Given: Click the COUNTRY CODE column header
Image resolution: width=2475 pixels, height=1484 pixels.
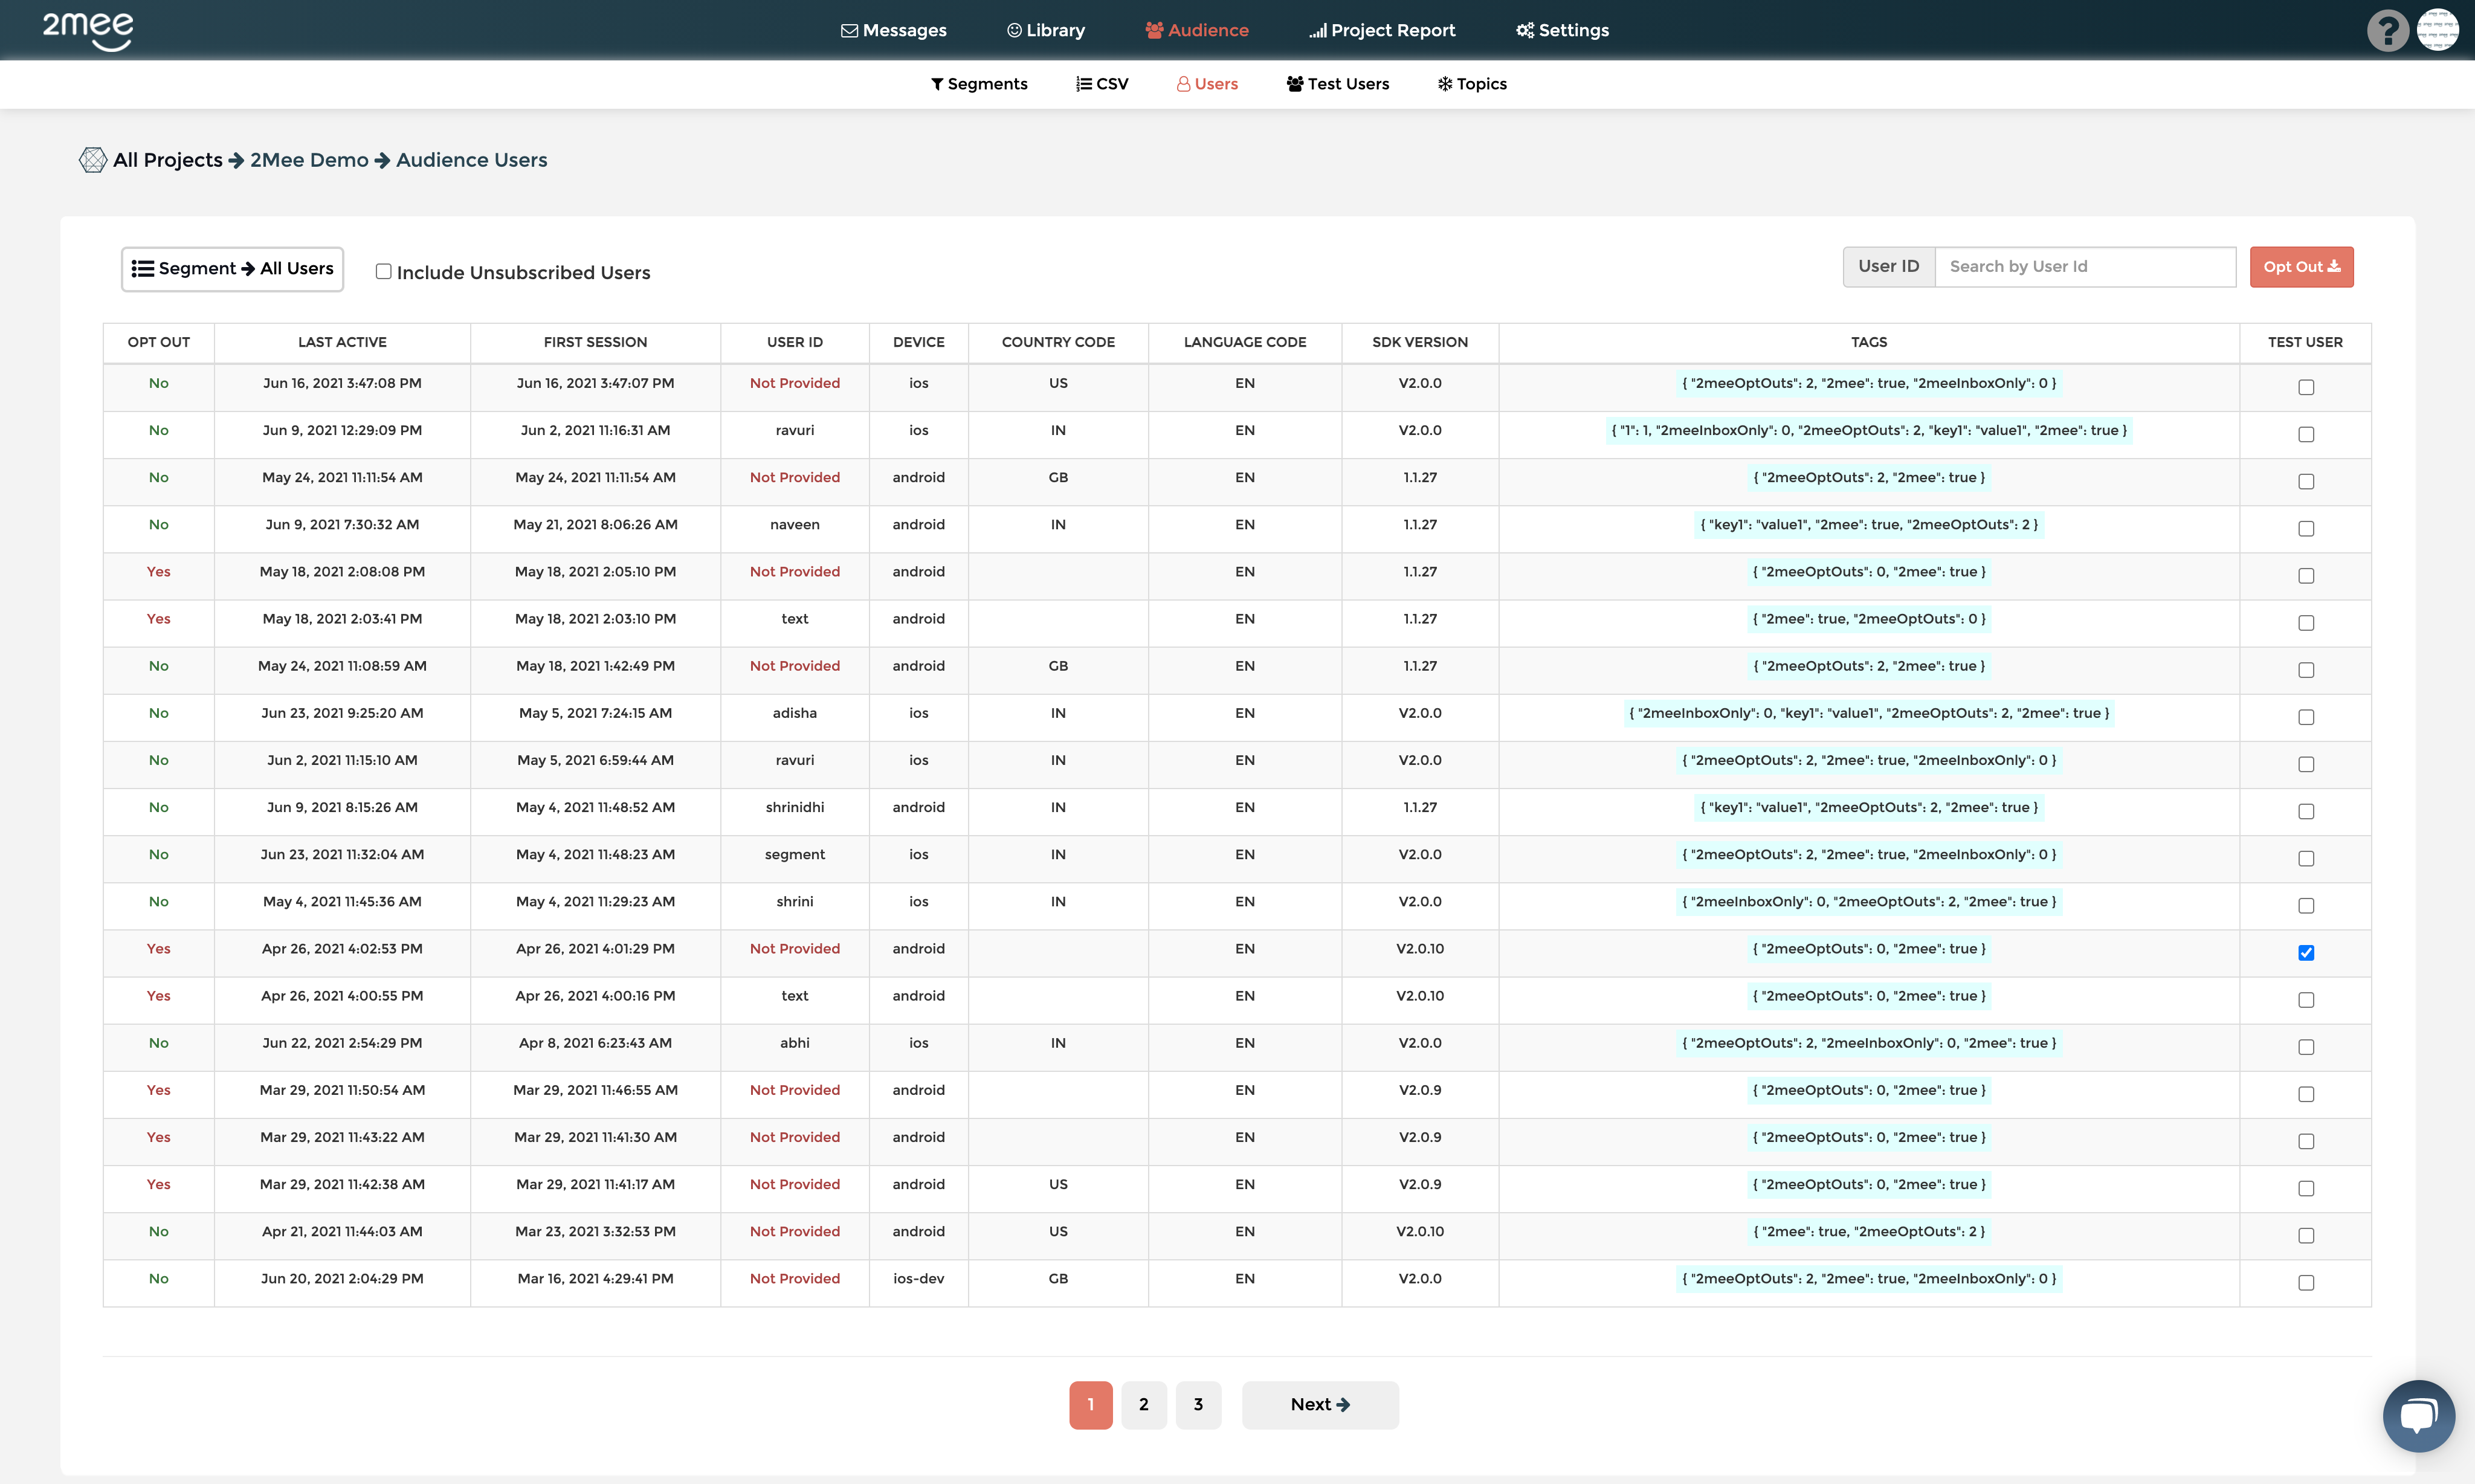Looking at the screenshot, I should coord(1058,342).
